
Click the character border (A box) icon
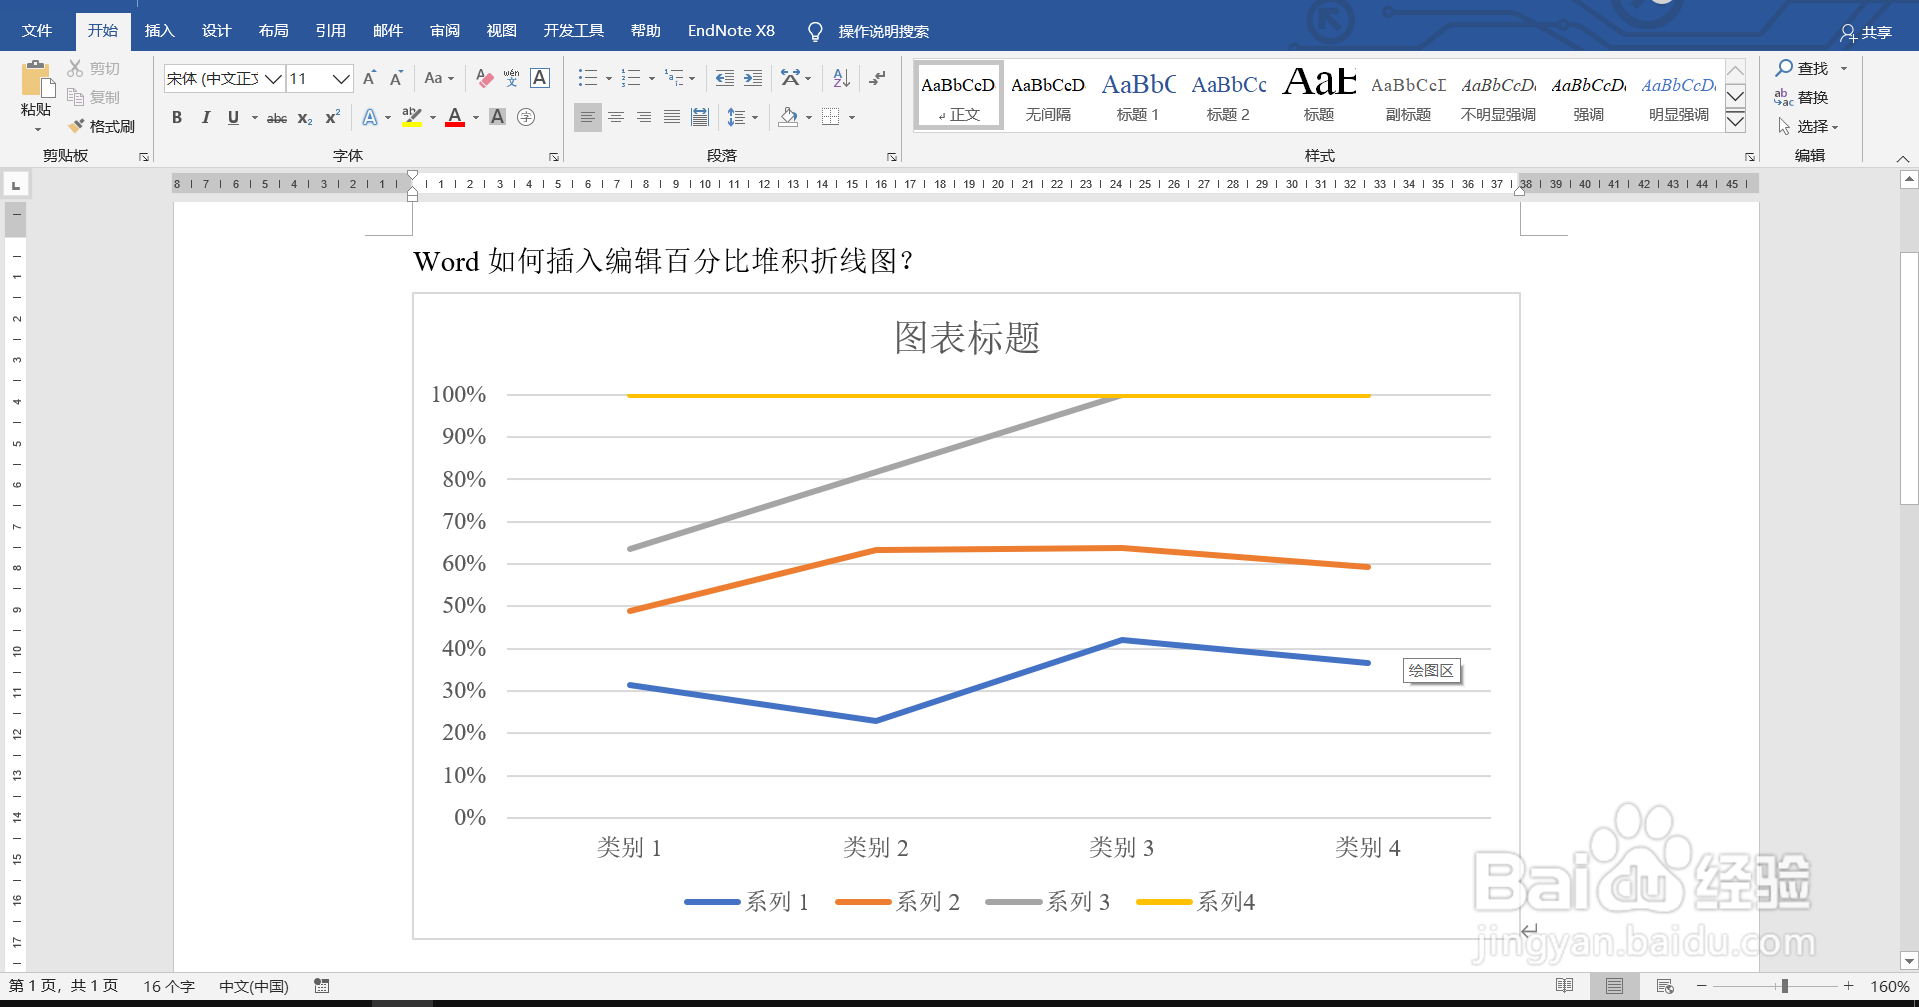pyautogui.click(x=540, y=78)
